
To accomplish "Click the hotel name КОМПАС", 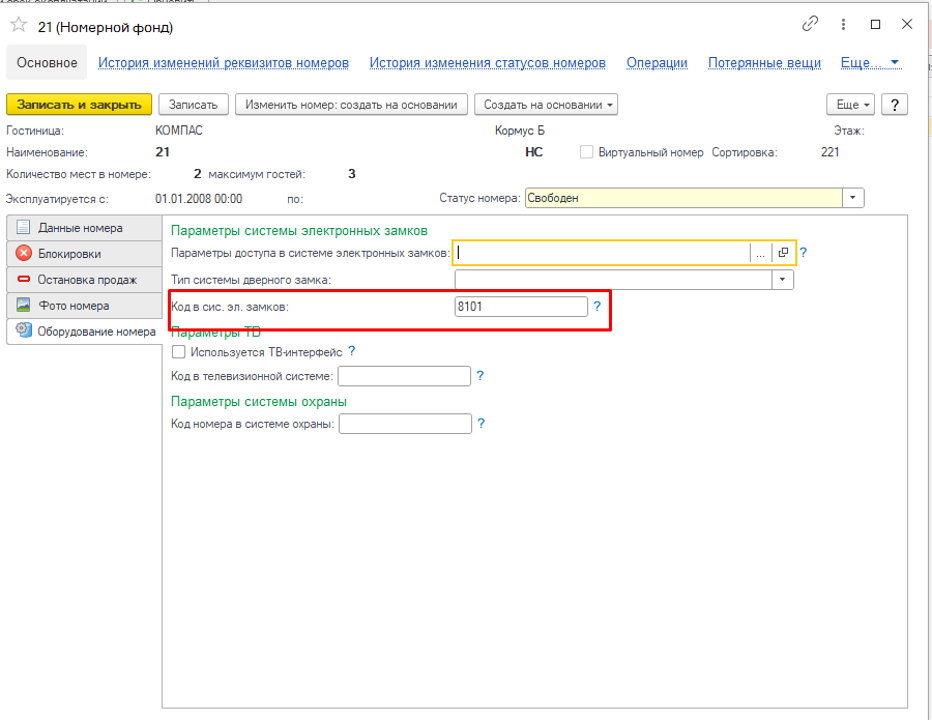I will point(179,130).
